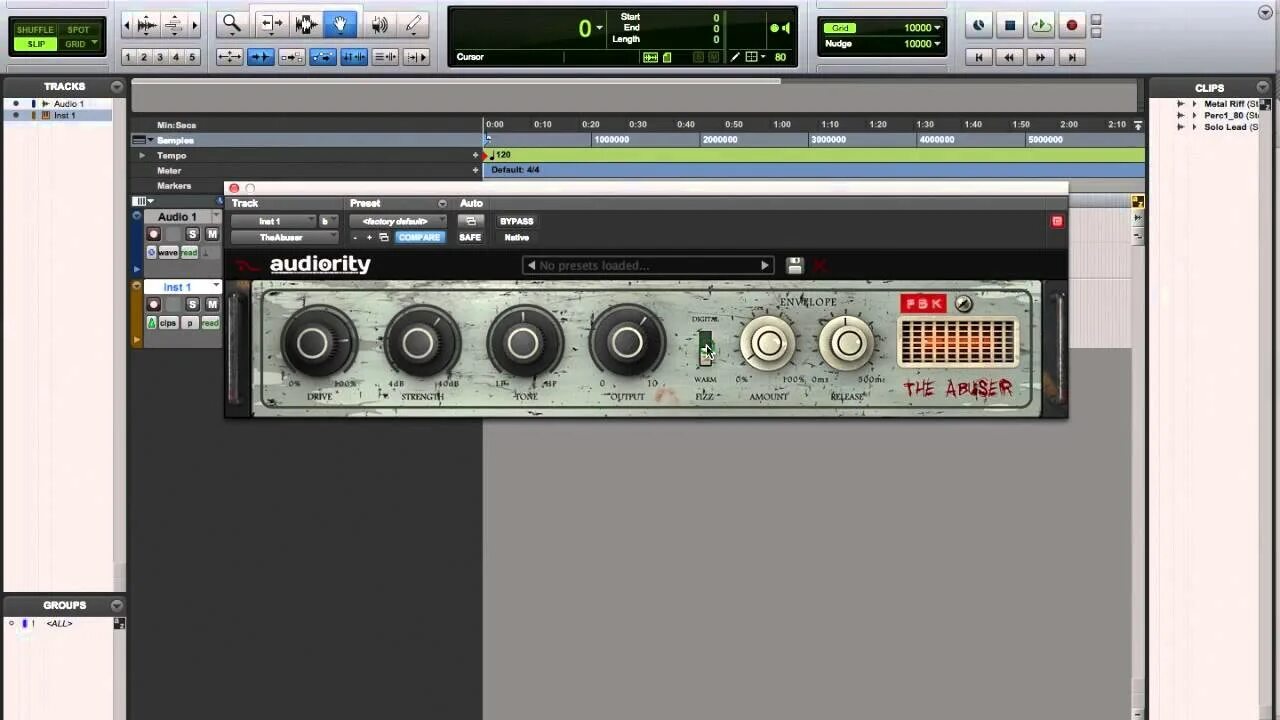Click the SAFE automation button

pyautogui.click(x=470, y=237)
